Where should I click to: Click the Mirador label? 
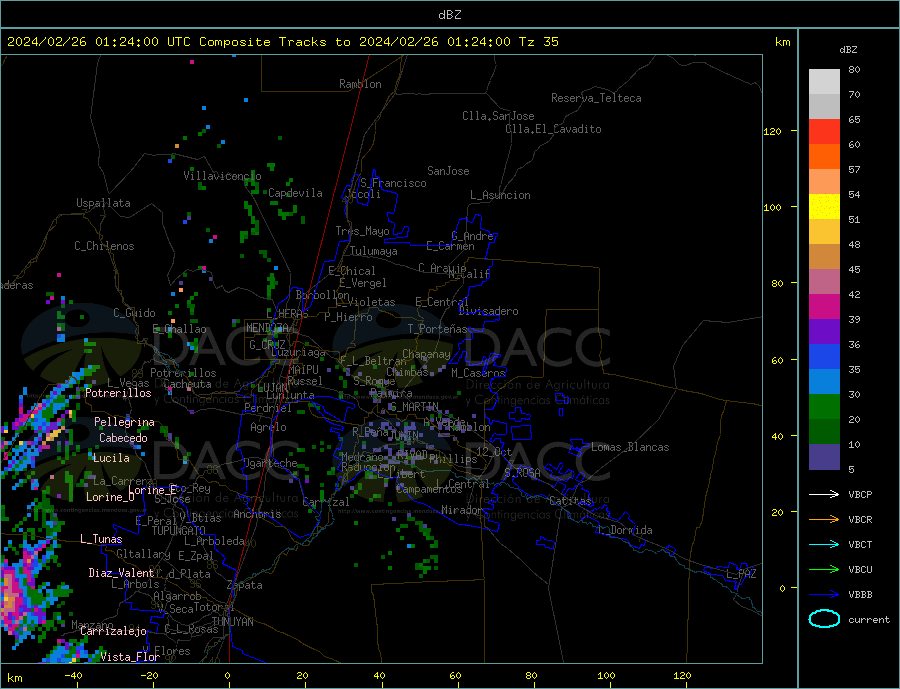[463, 510]
